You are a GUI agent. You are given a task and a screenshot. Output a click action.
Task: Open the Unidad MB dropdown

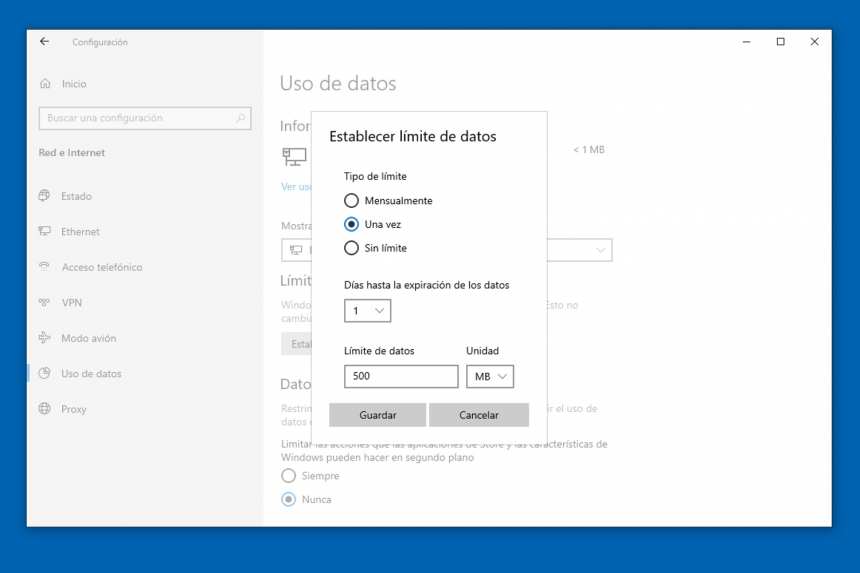coord(490,376)
